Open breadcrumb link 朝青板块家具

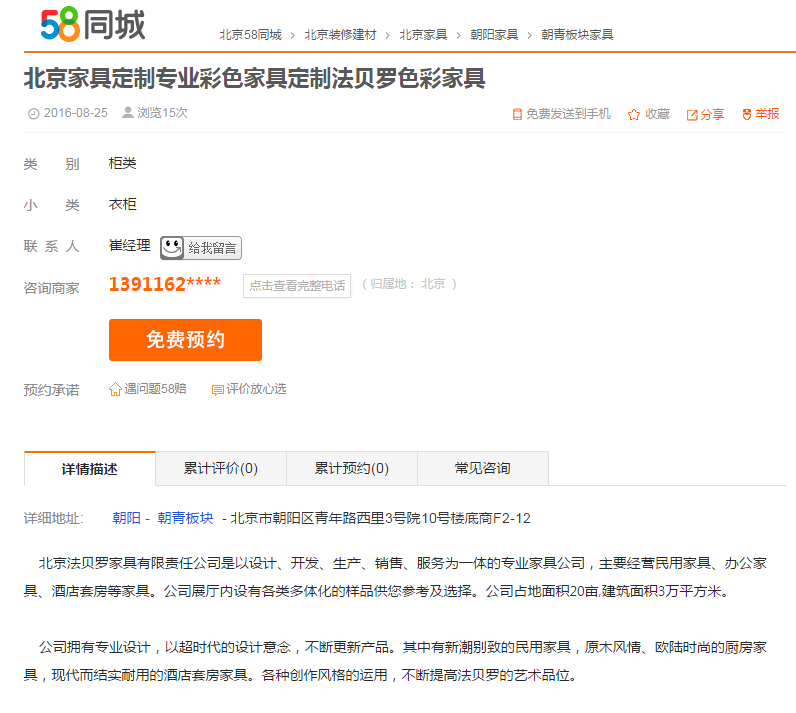pos(577,35)
